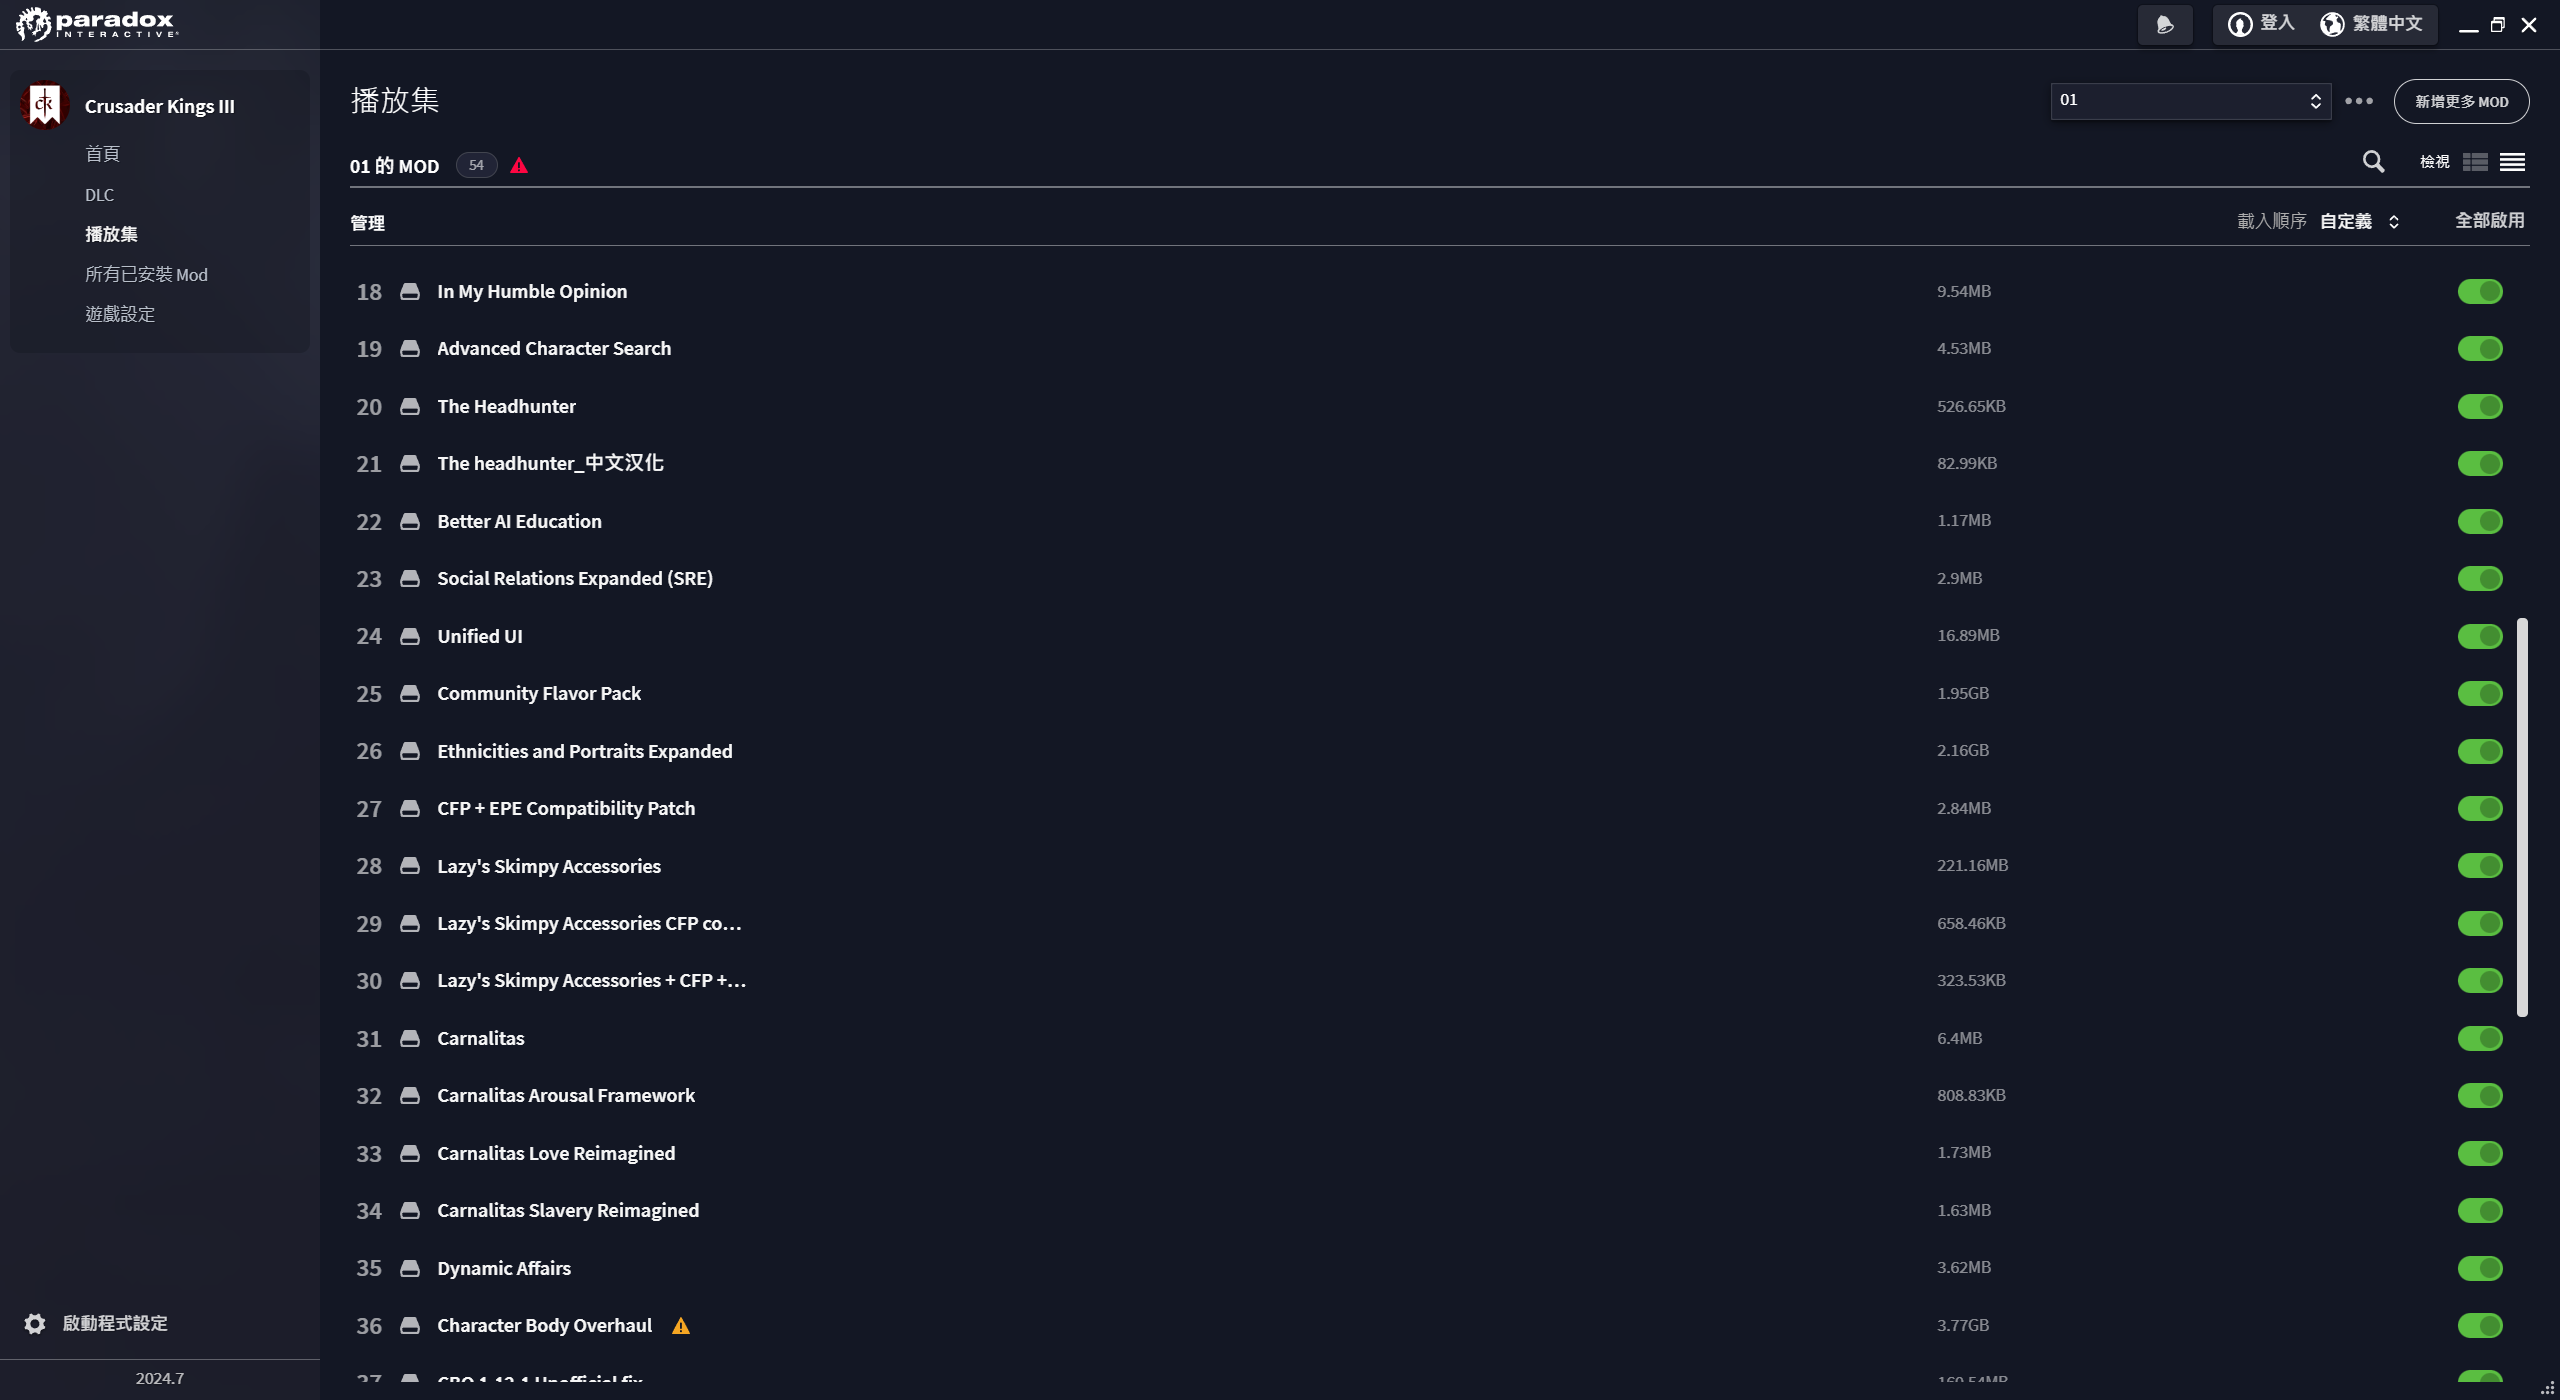Disable The Headhunter mod toggle
The image size is (2560, 1400).
pos(2480,407)
